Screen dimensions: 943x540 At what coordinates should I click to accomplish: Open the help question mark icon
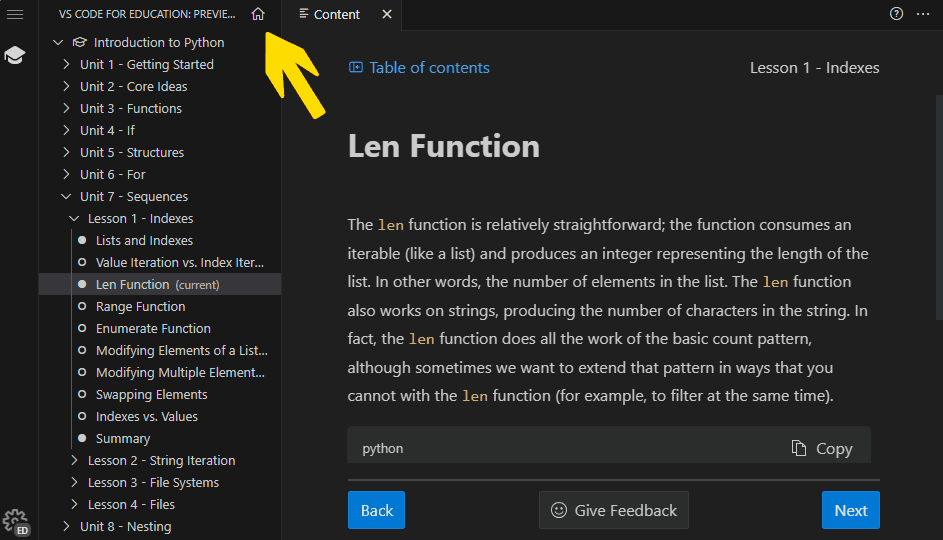point(896,14)
